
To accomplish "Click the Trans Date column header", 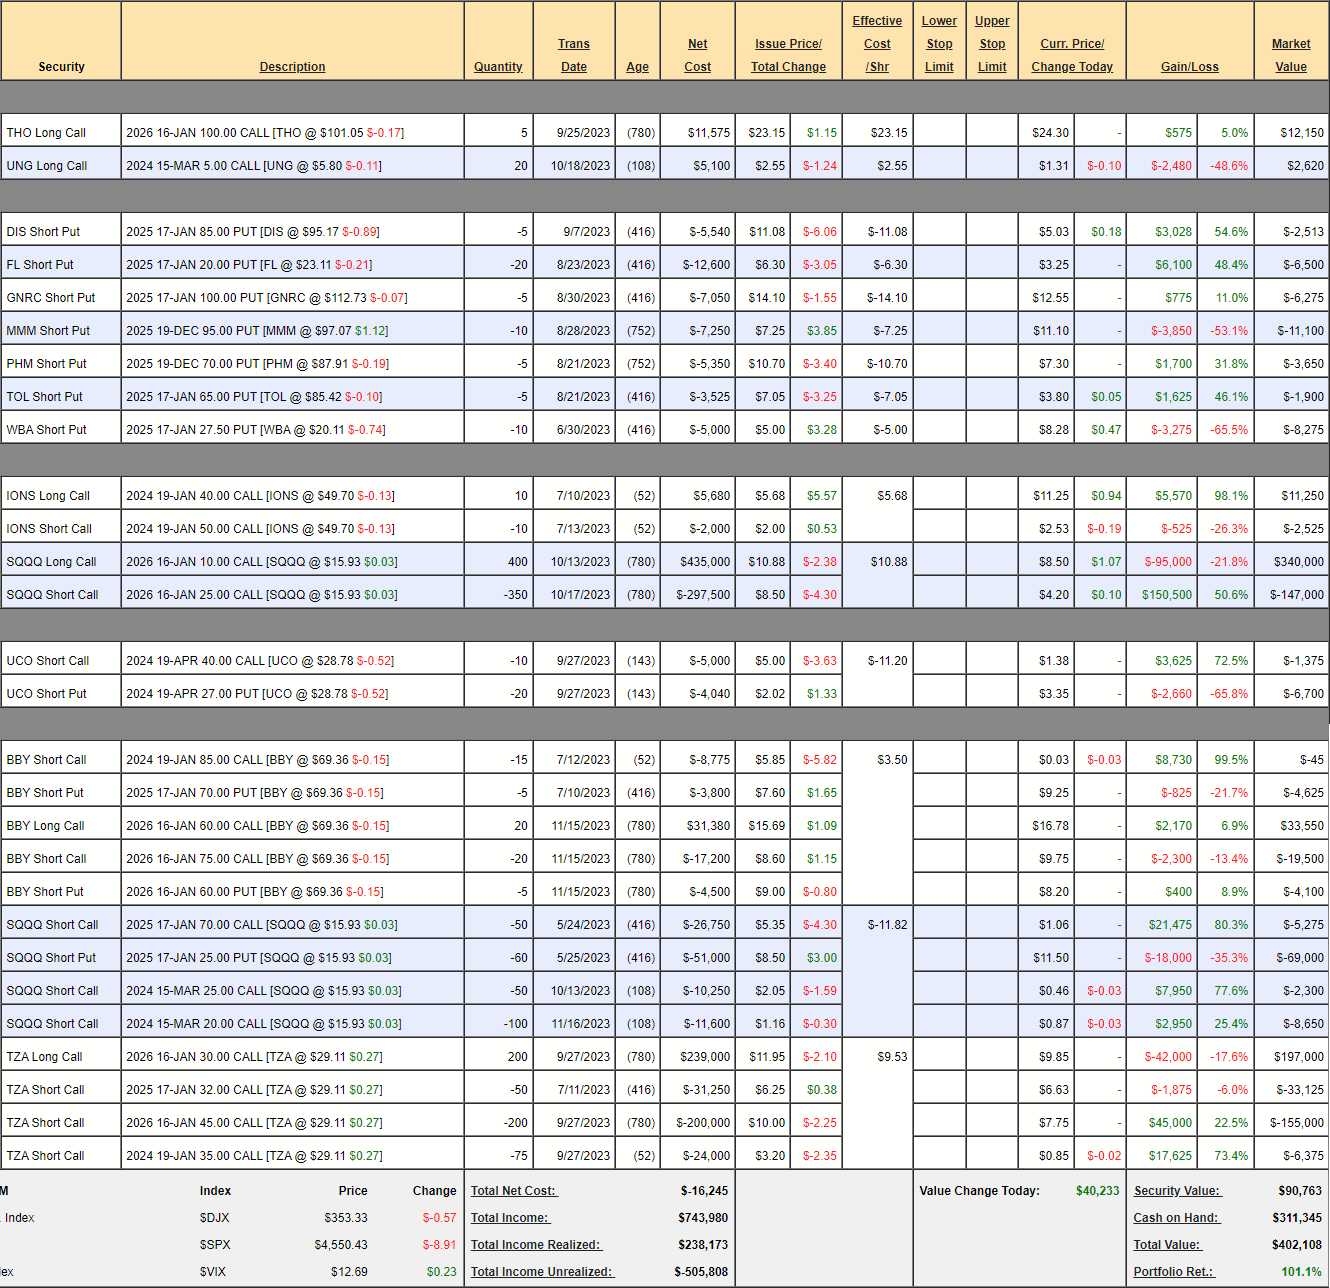I will tap(574, 55).
